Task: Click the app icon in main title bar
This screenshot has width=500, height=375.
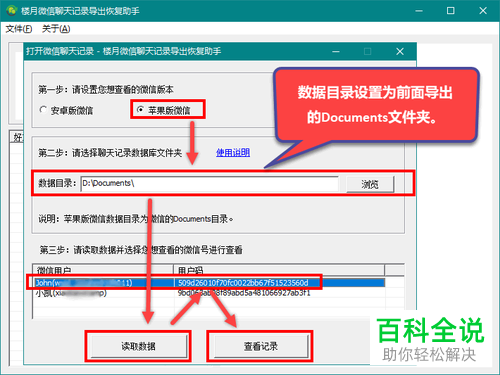Action: coord(12,11)
